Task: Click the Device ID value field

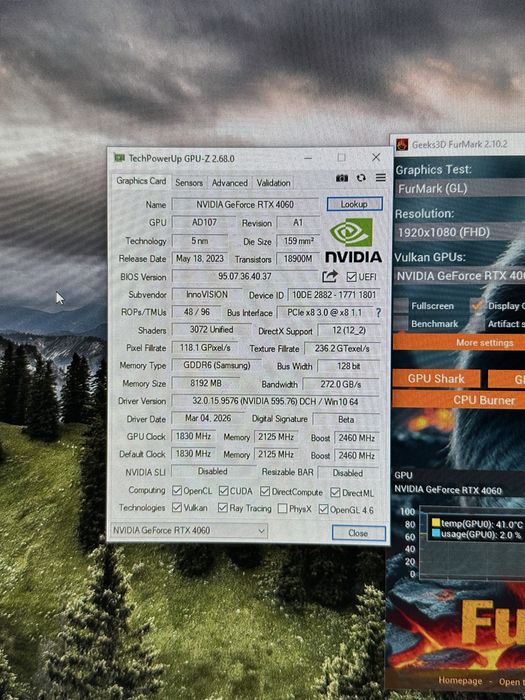Action: [334, 295]
